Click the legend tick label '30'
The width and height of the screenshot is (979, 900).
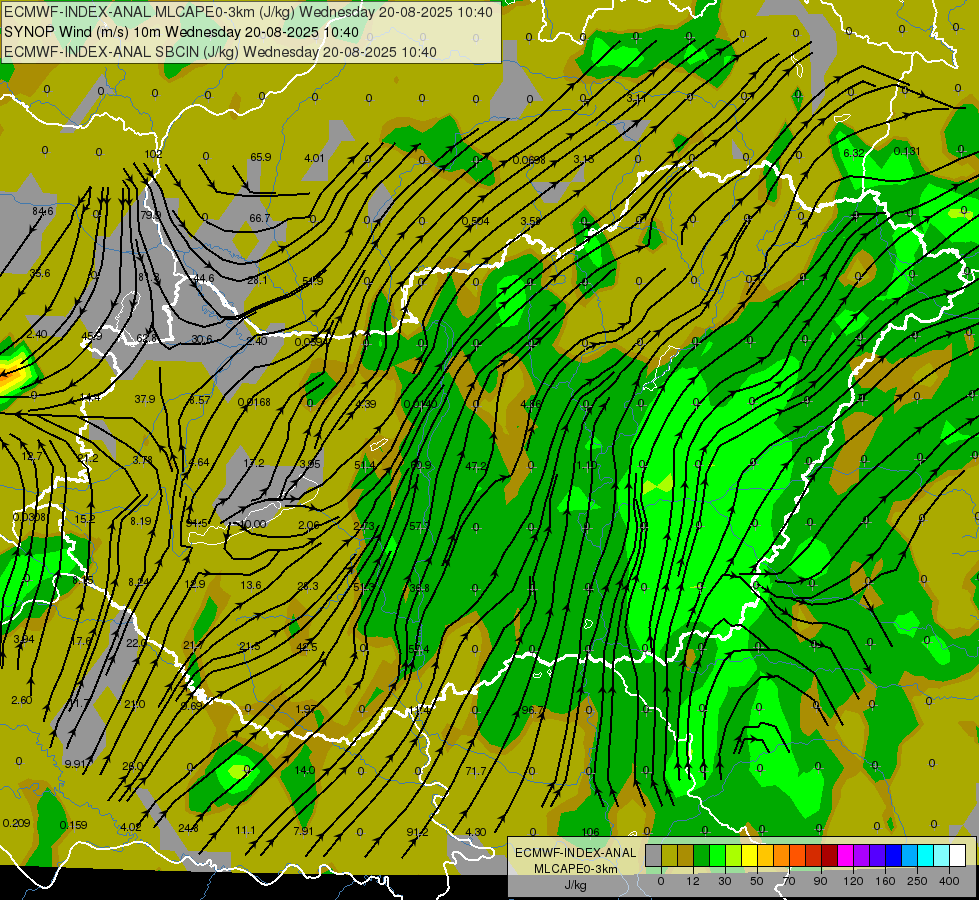click(x=724, y=881)
